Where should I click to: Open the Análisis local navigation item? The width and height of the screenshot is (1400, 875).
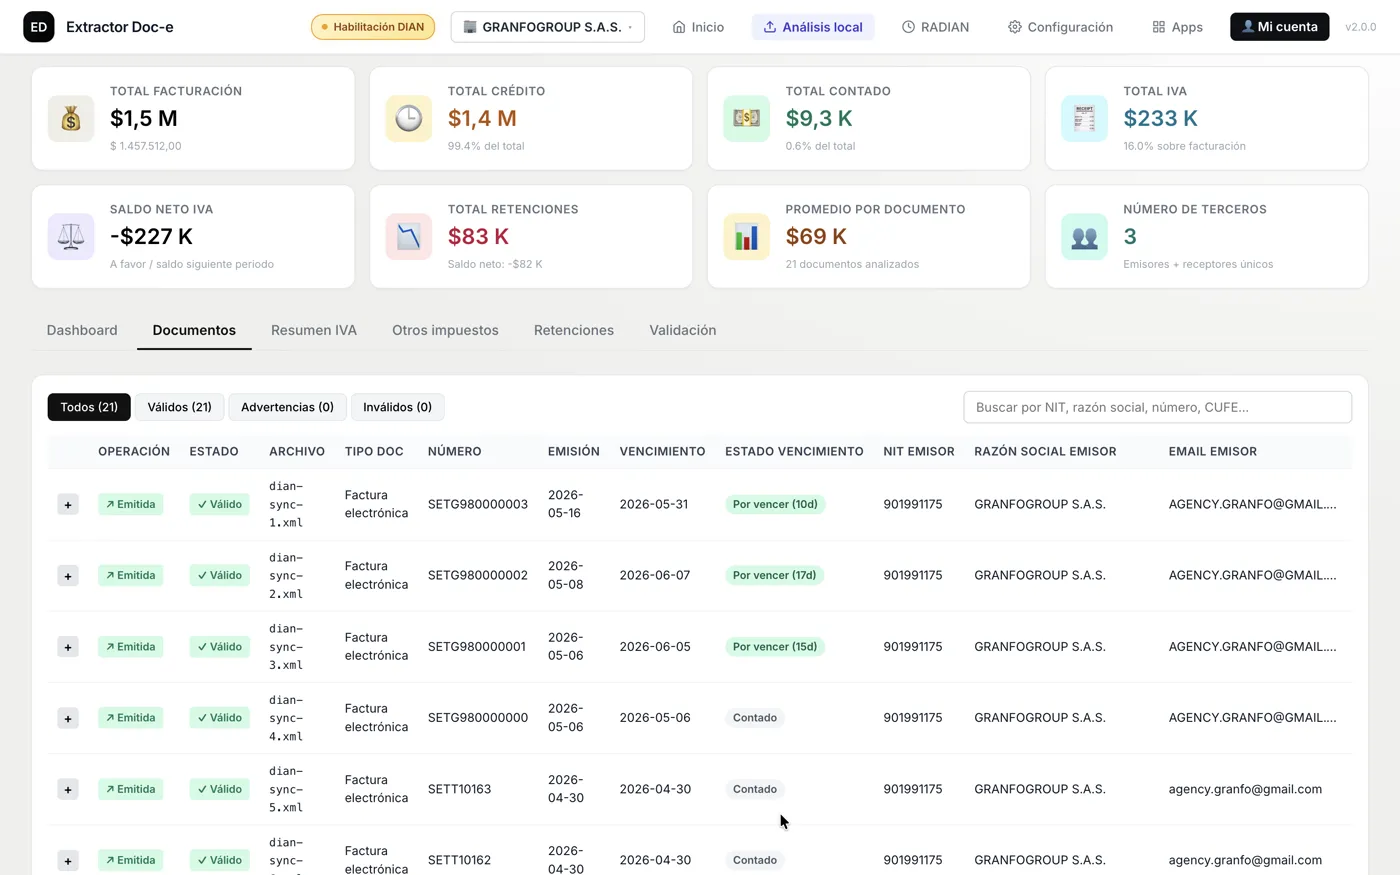[813, 27]
